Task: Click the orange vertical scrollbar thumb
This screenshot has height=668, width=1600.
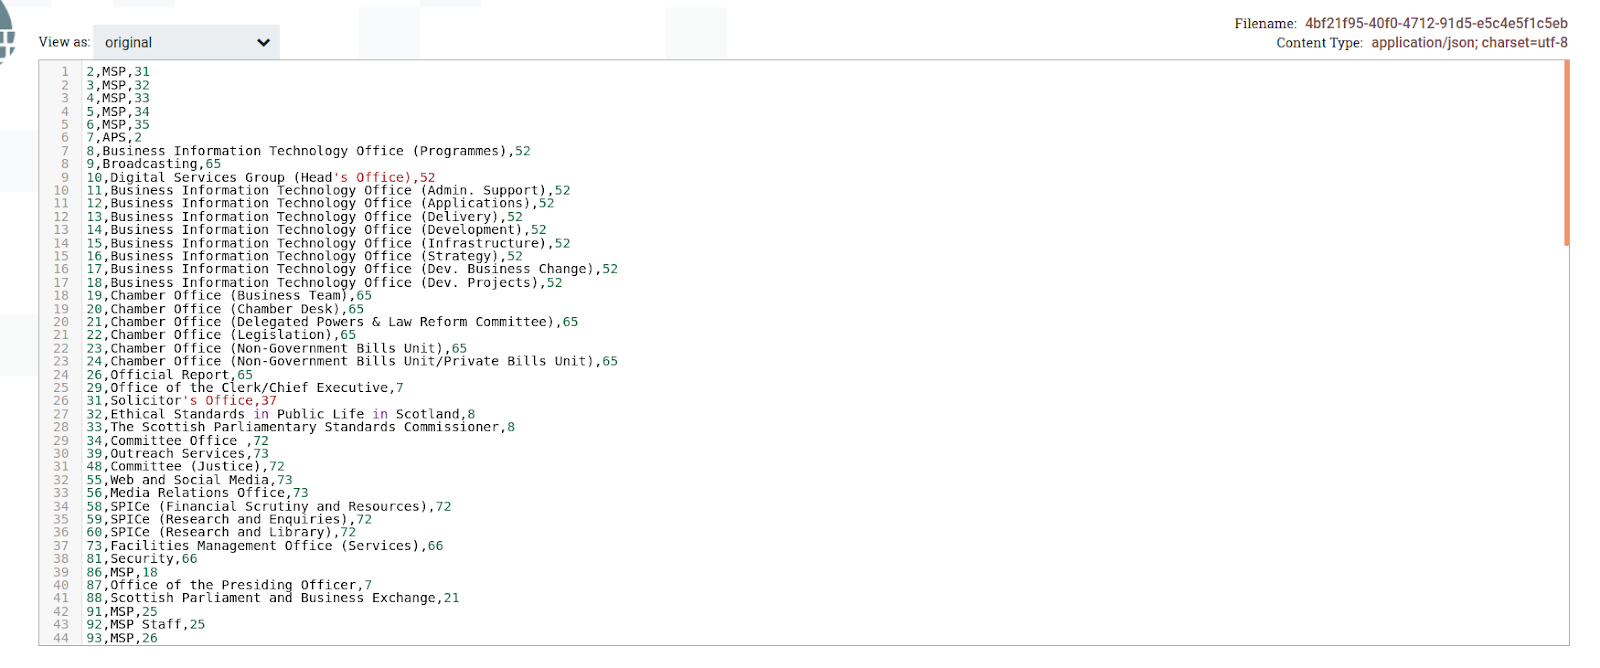Action: (x=1566, y=152)
